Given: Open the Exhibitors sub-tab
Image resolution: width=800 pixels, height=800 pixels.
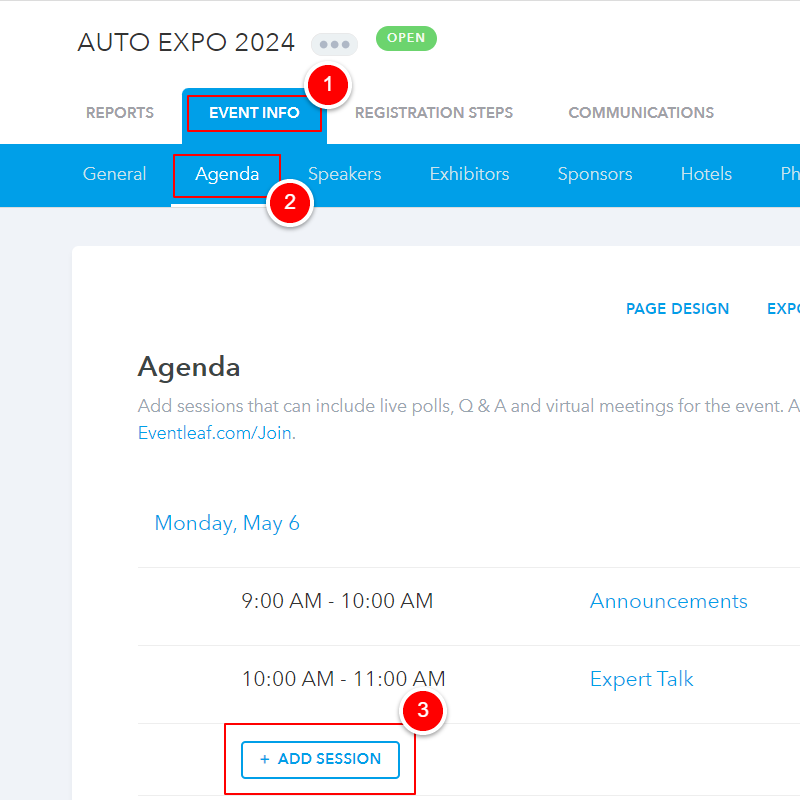Looking at the screenshot, I should tap(469, 174).
